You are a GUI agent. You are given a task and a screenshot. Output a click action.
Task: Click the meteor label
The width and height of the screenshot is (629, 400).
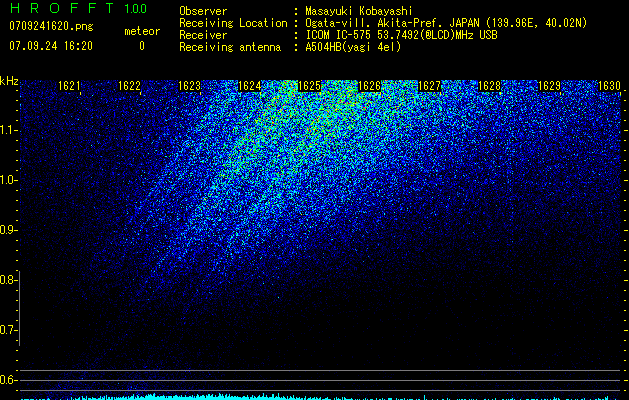142,31
